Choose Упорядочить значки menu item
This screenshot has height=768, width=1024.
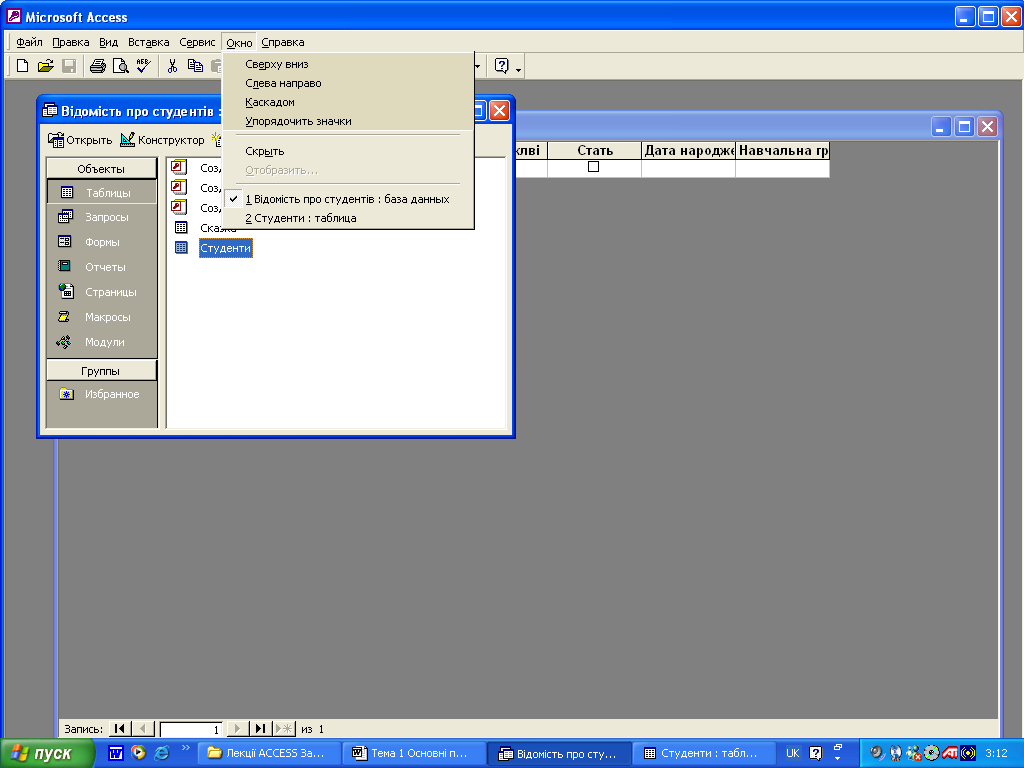[x=348, y=121]
